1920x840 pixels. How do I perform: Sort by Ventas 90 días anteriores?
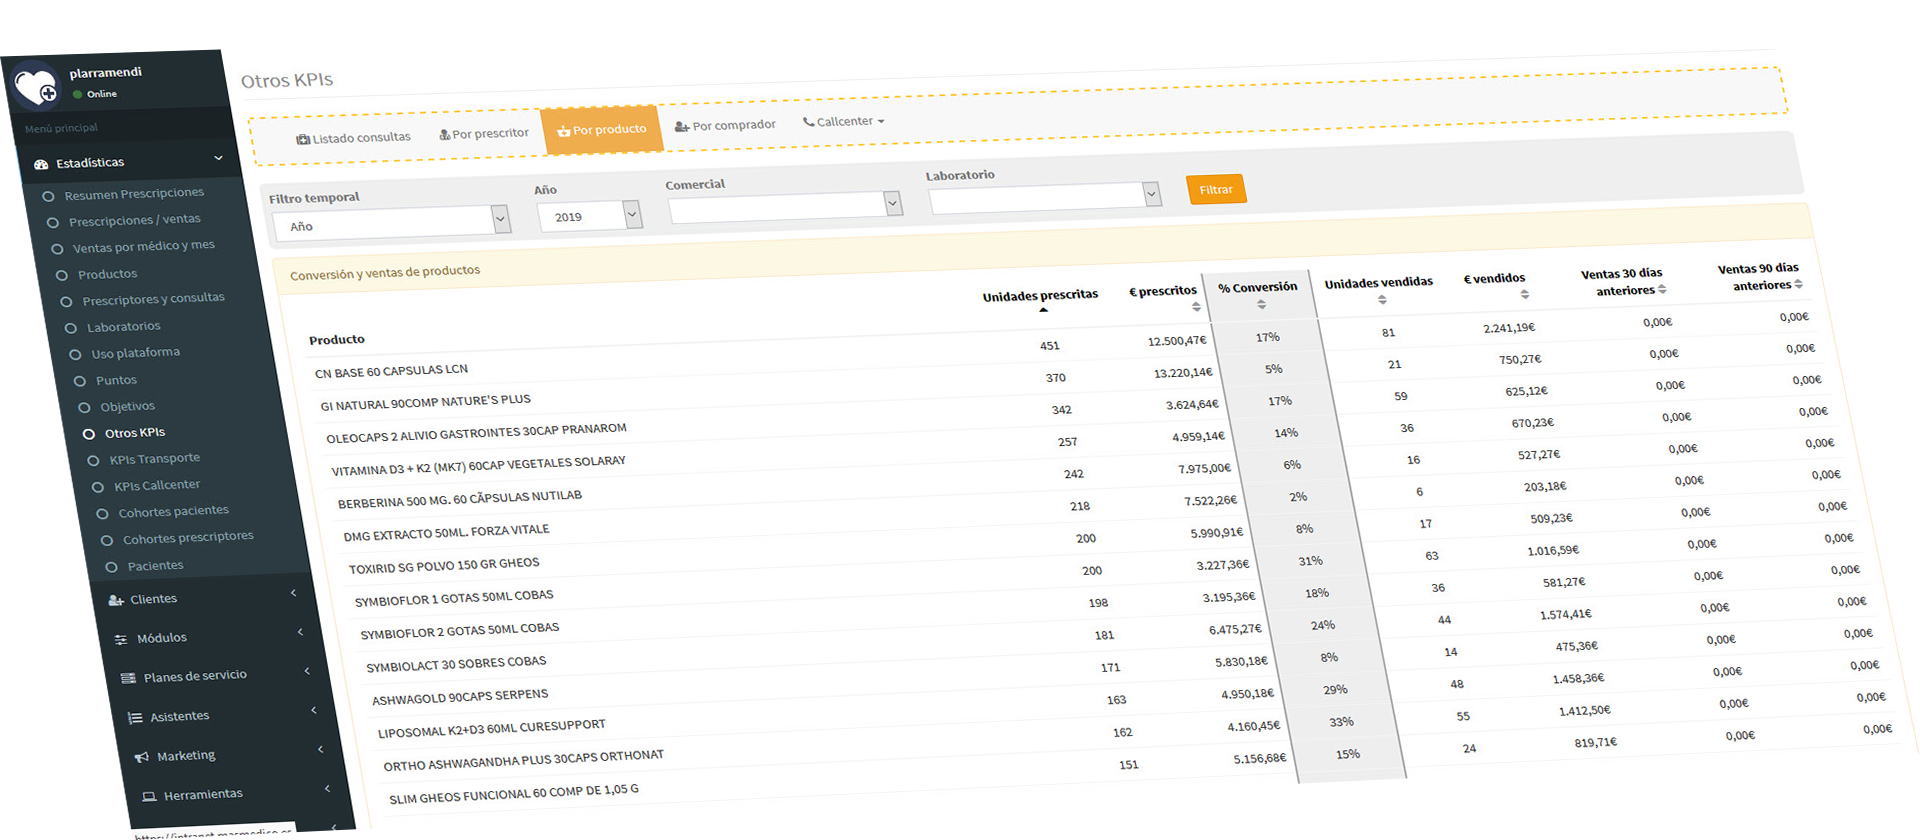[1798, 284]
